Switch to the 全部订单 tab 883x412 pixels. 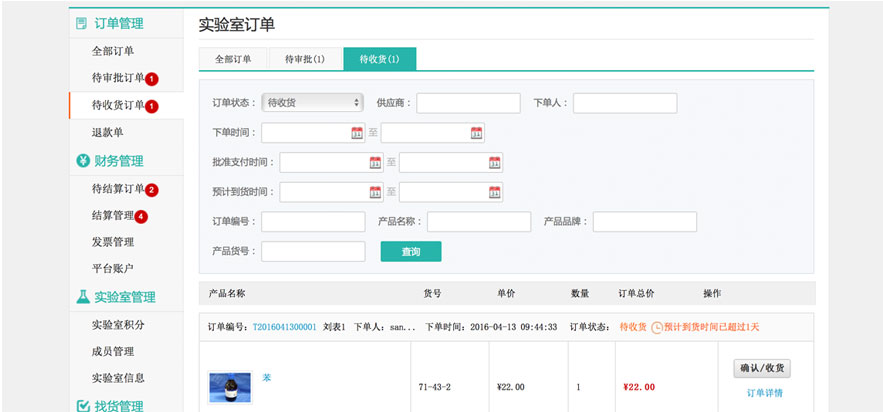pyautogui.click(x=233, y=60)
